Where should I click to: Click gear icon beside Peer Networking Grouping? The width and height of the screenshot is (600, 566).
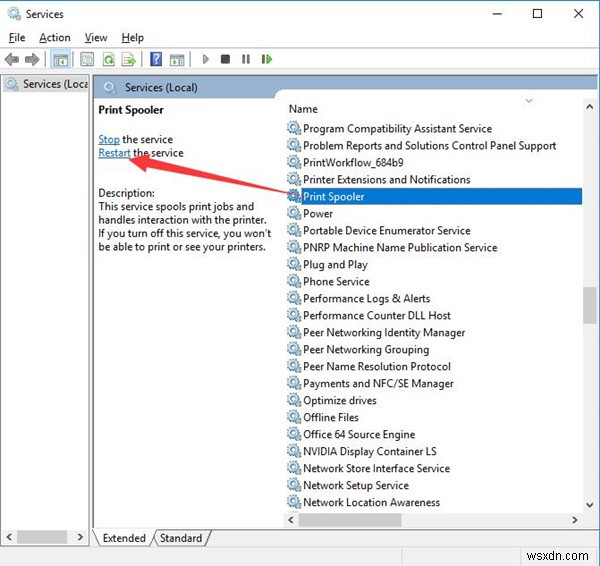294,349
